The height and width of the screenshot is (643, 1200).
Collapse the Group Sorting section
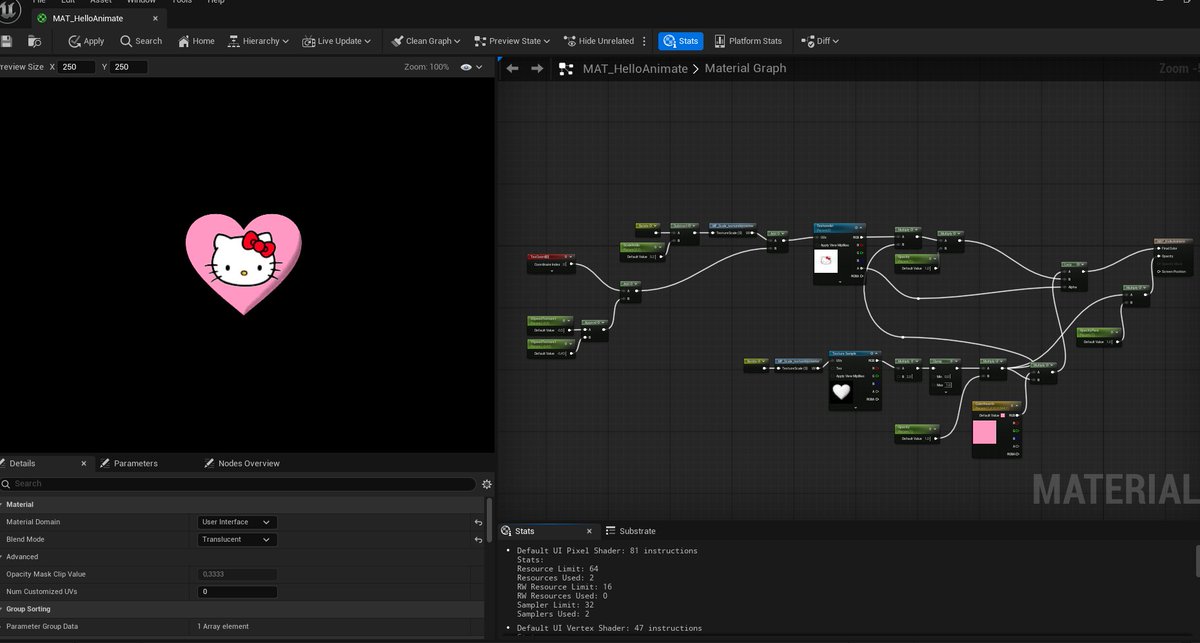(x=2, y=609)
